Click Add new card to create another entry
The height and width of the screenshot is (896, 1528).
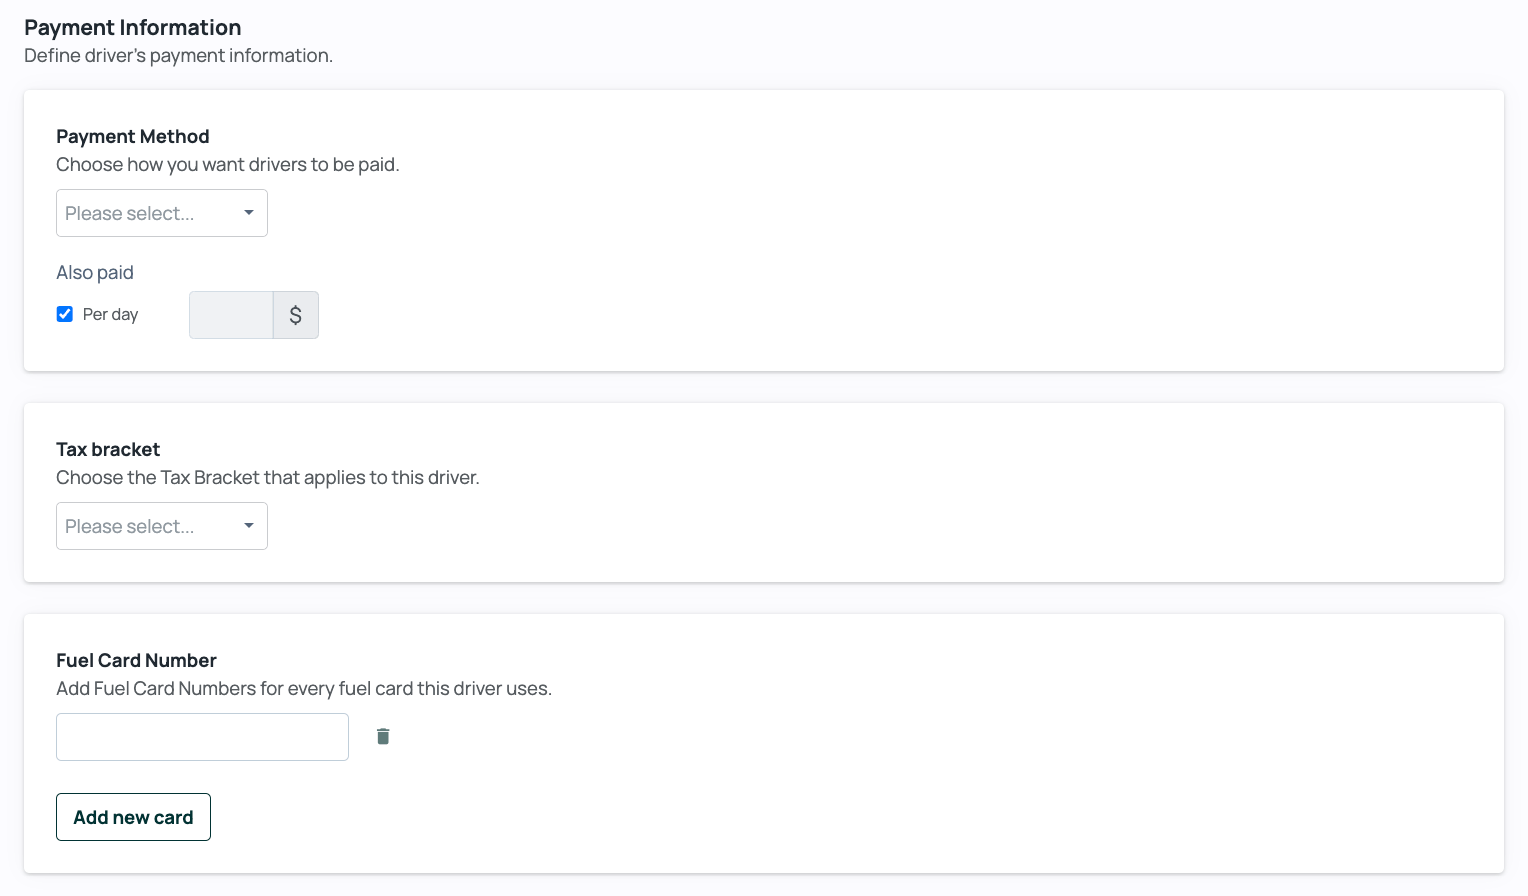point(133,817)
